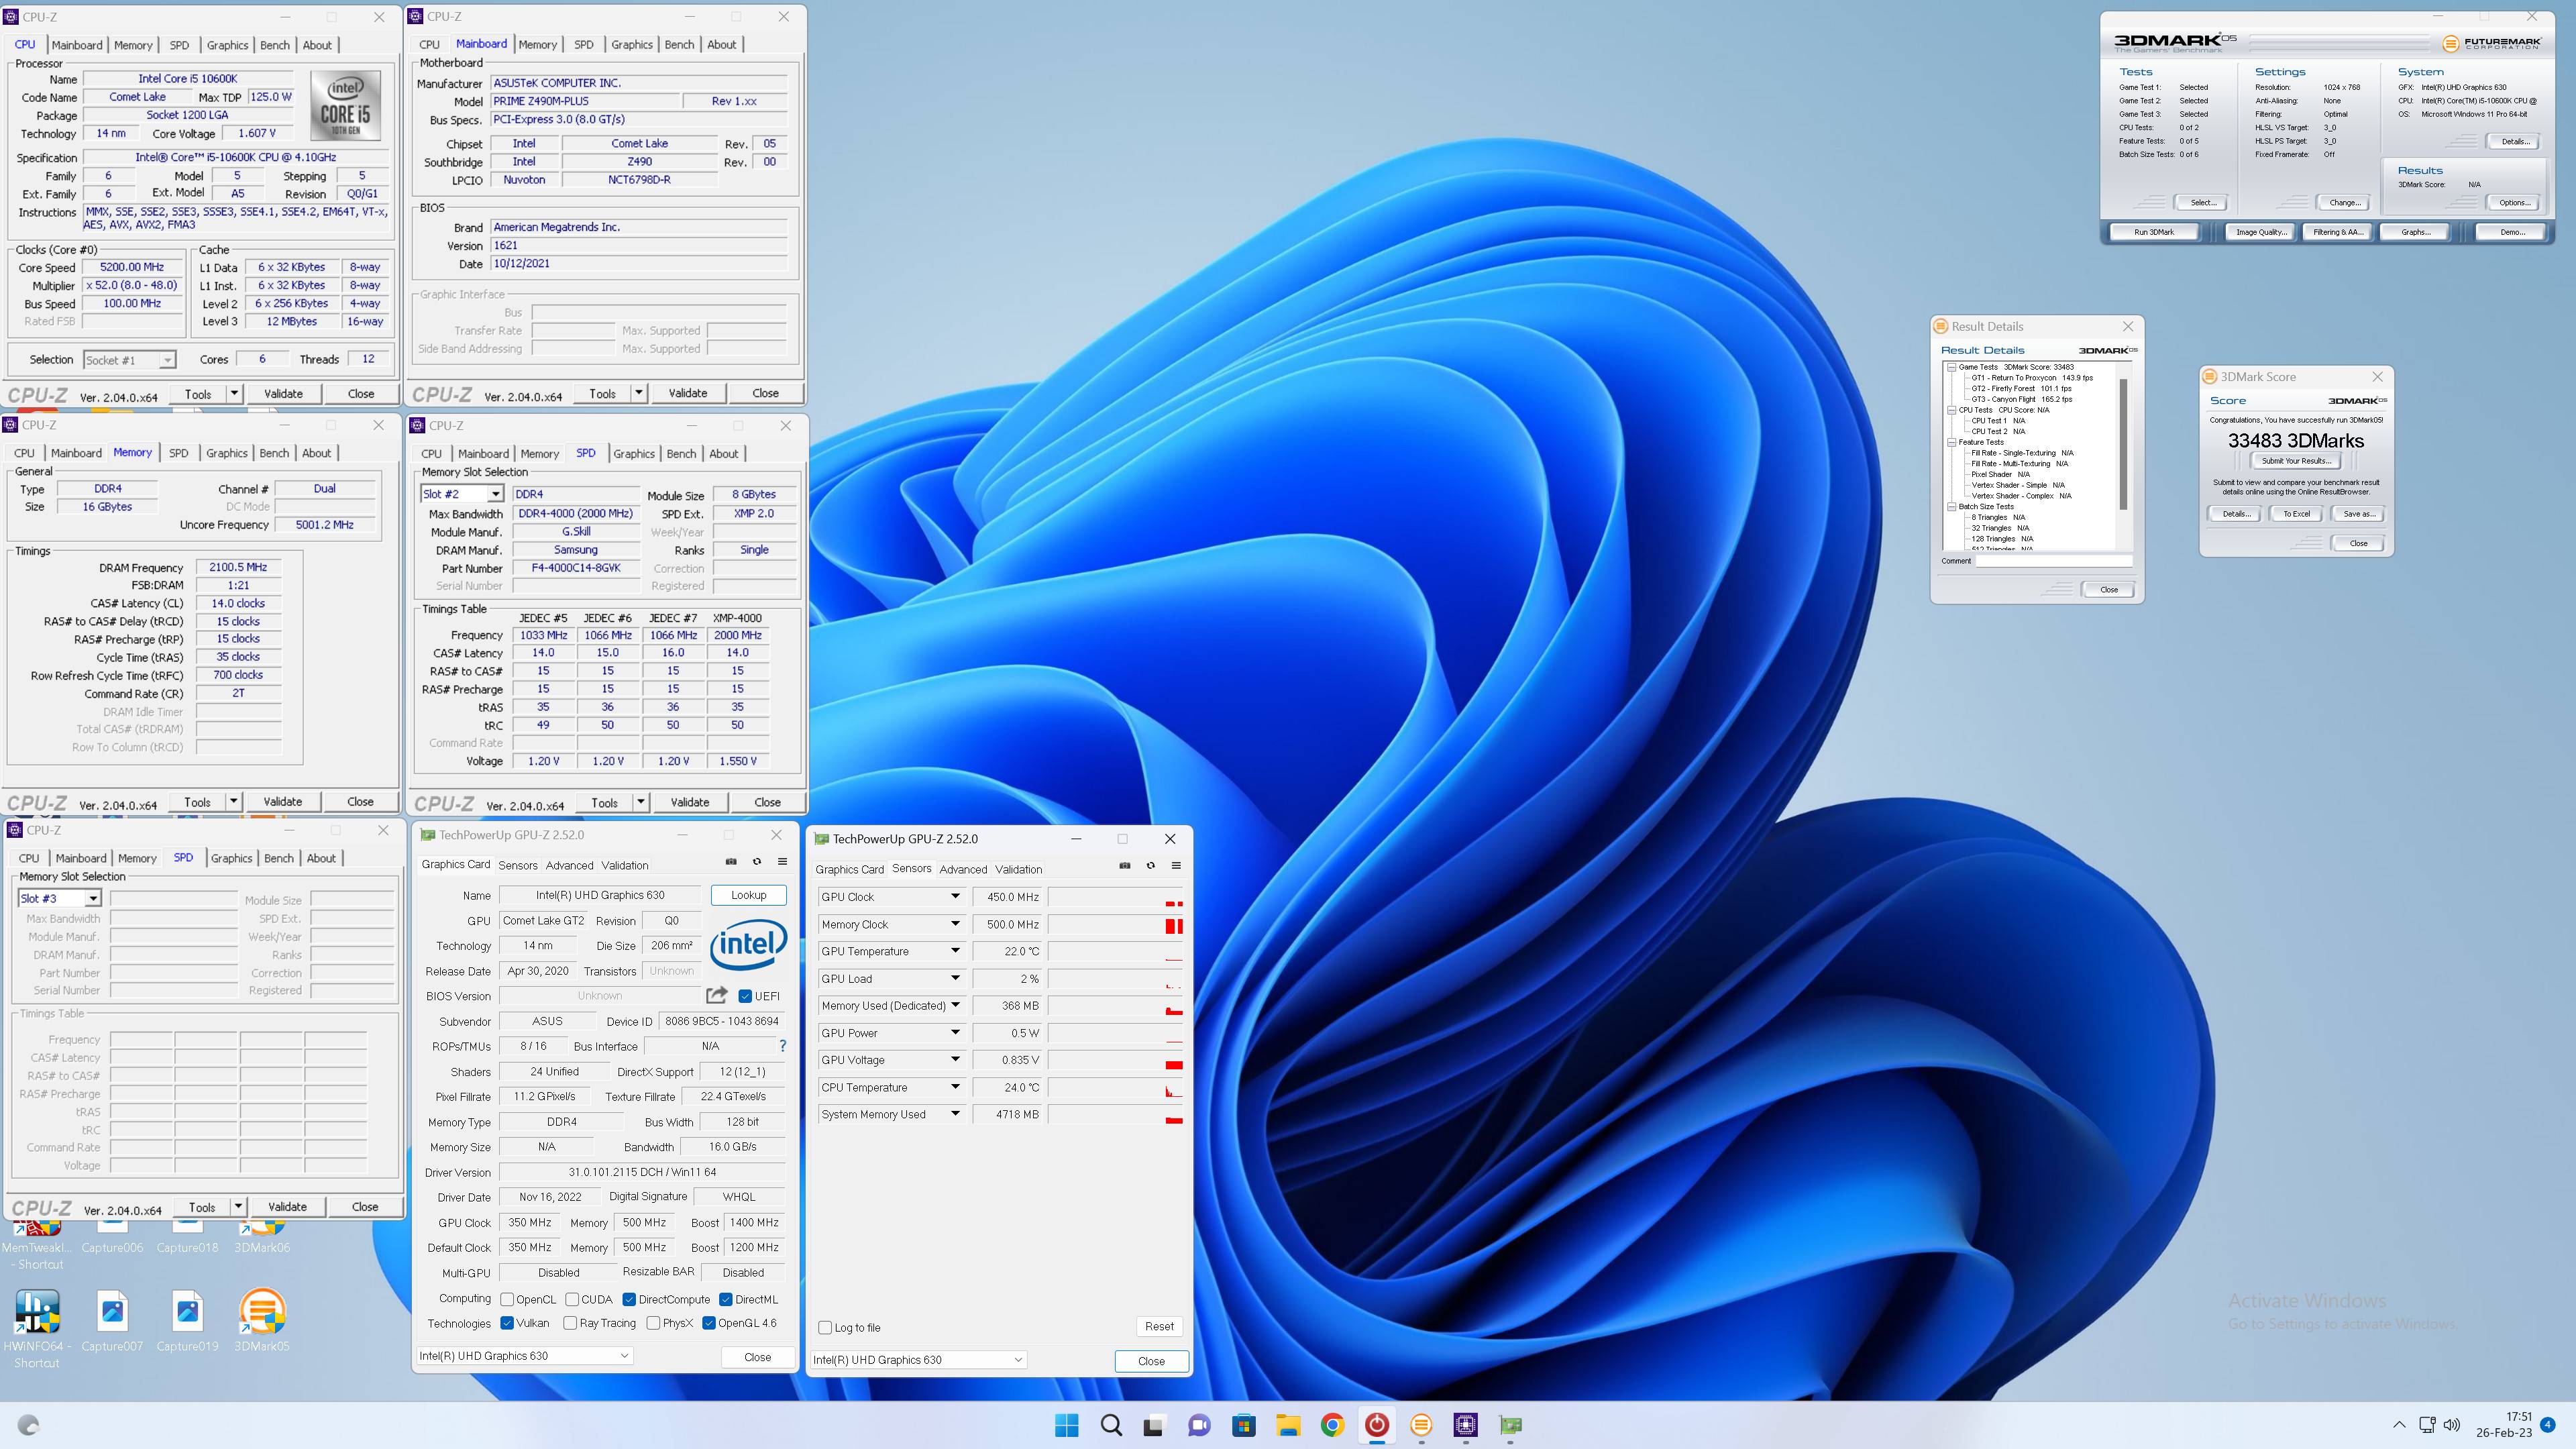2576x1449 pixels.
Task: Open Microsoft Store on taskbar
Action: [x=1243, y=1425]
